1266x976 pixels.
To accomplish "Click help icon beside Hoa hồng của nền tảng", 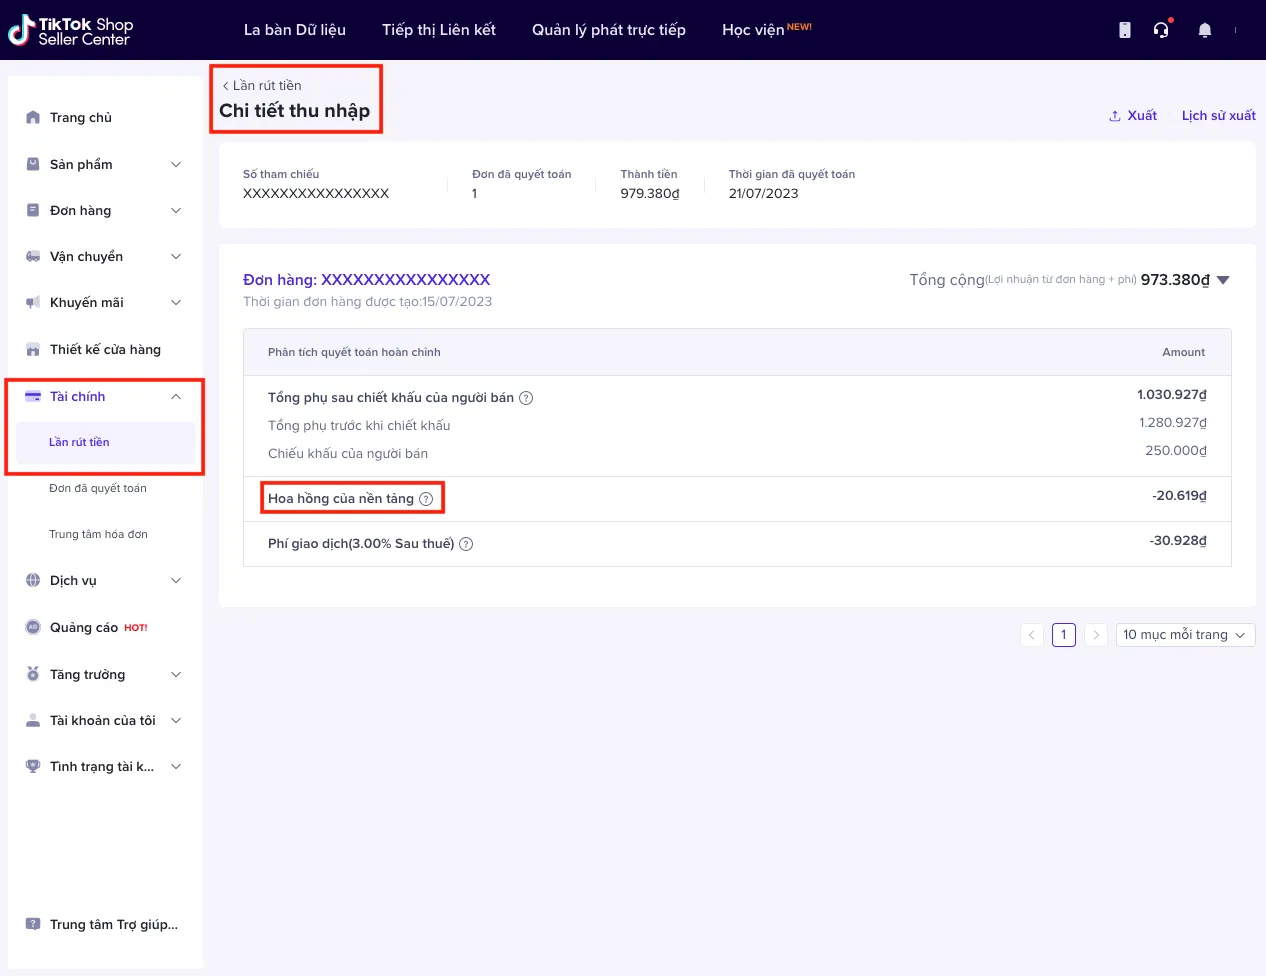I will [426, 499].
